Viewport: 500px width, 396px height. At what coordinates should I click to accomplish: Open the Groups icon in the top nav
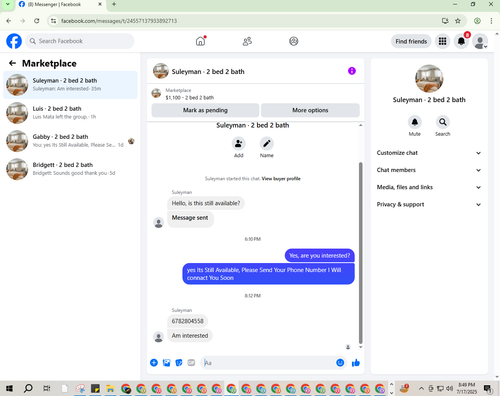(x=294, y=41)
